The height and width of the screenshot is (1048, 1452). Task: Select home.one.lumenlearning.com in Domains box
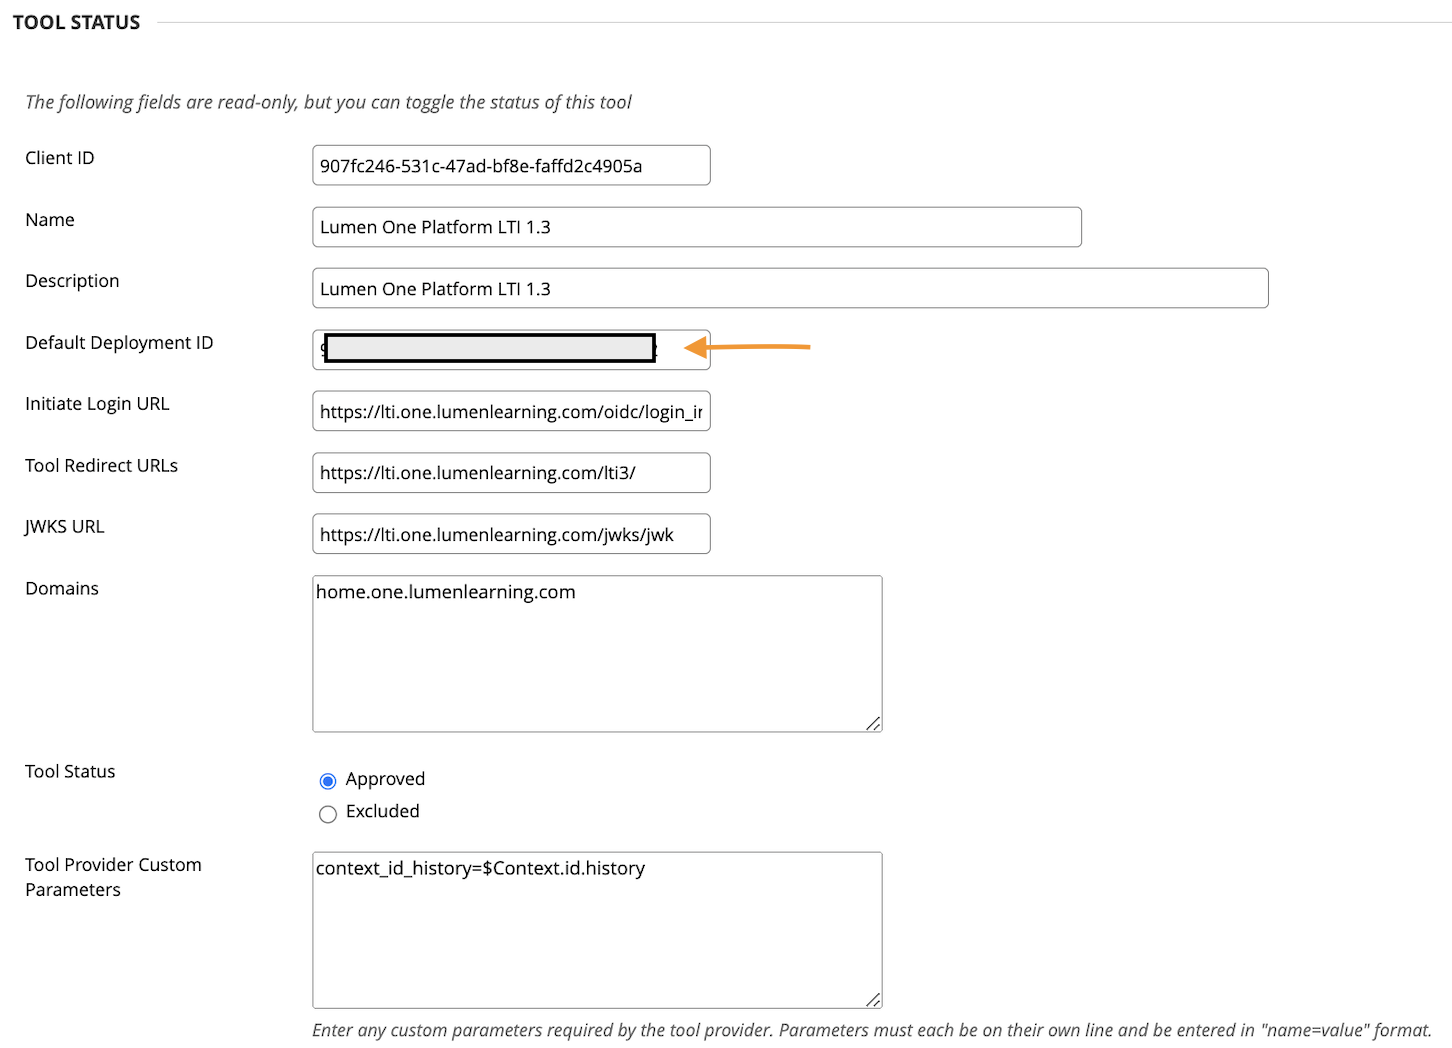(446, 592)
